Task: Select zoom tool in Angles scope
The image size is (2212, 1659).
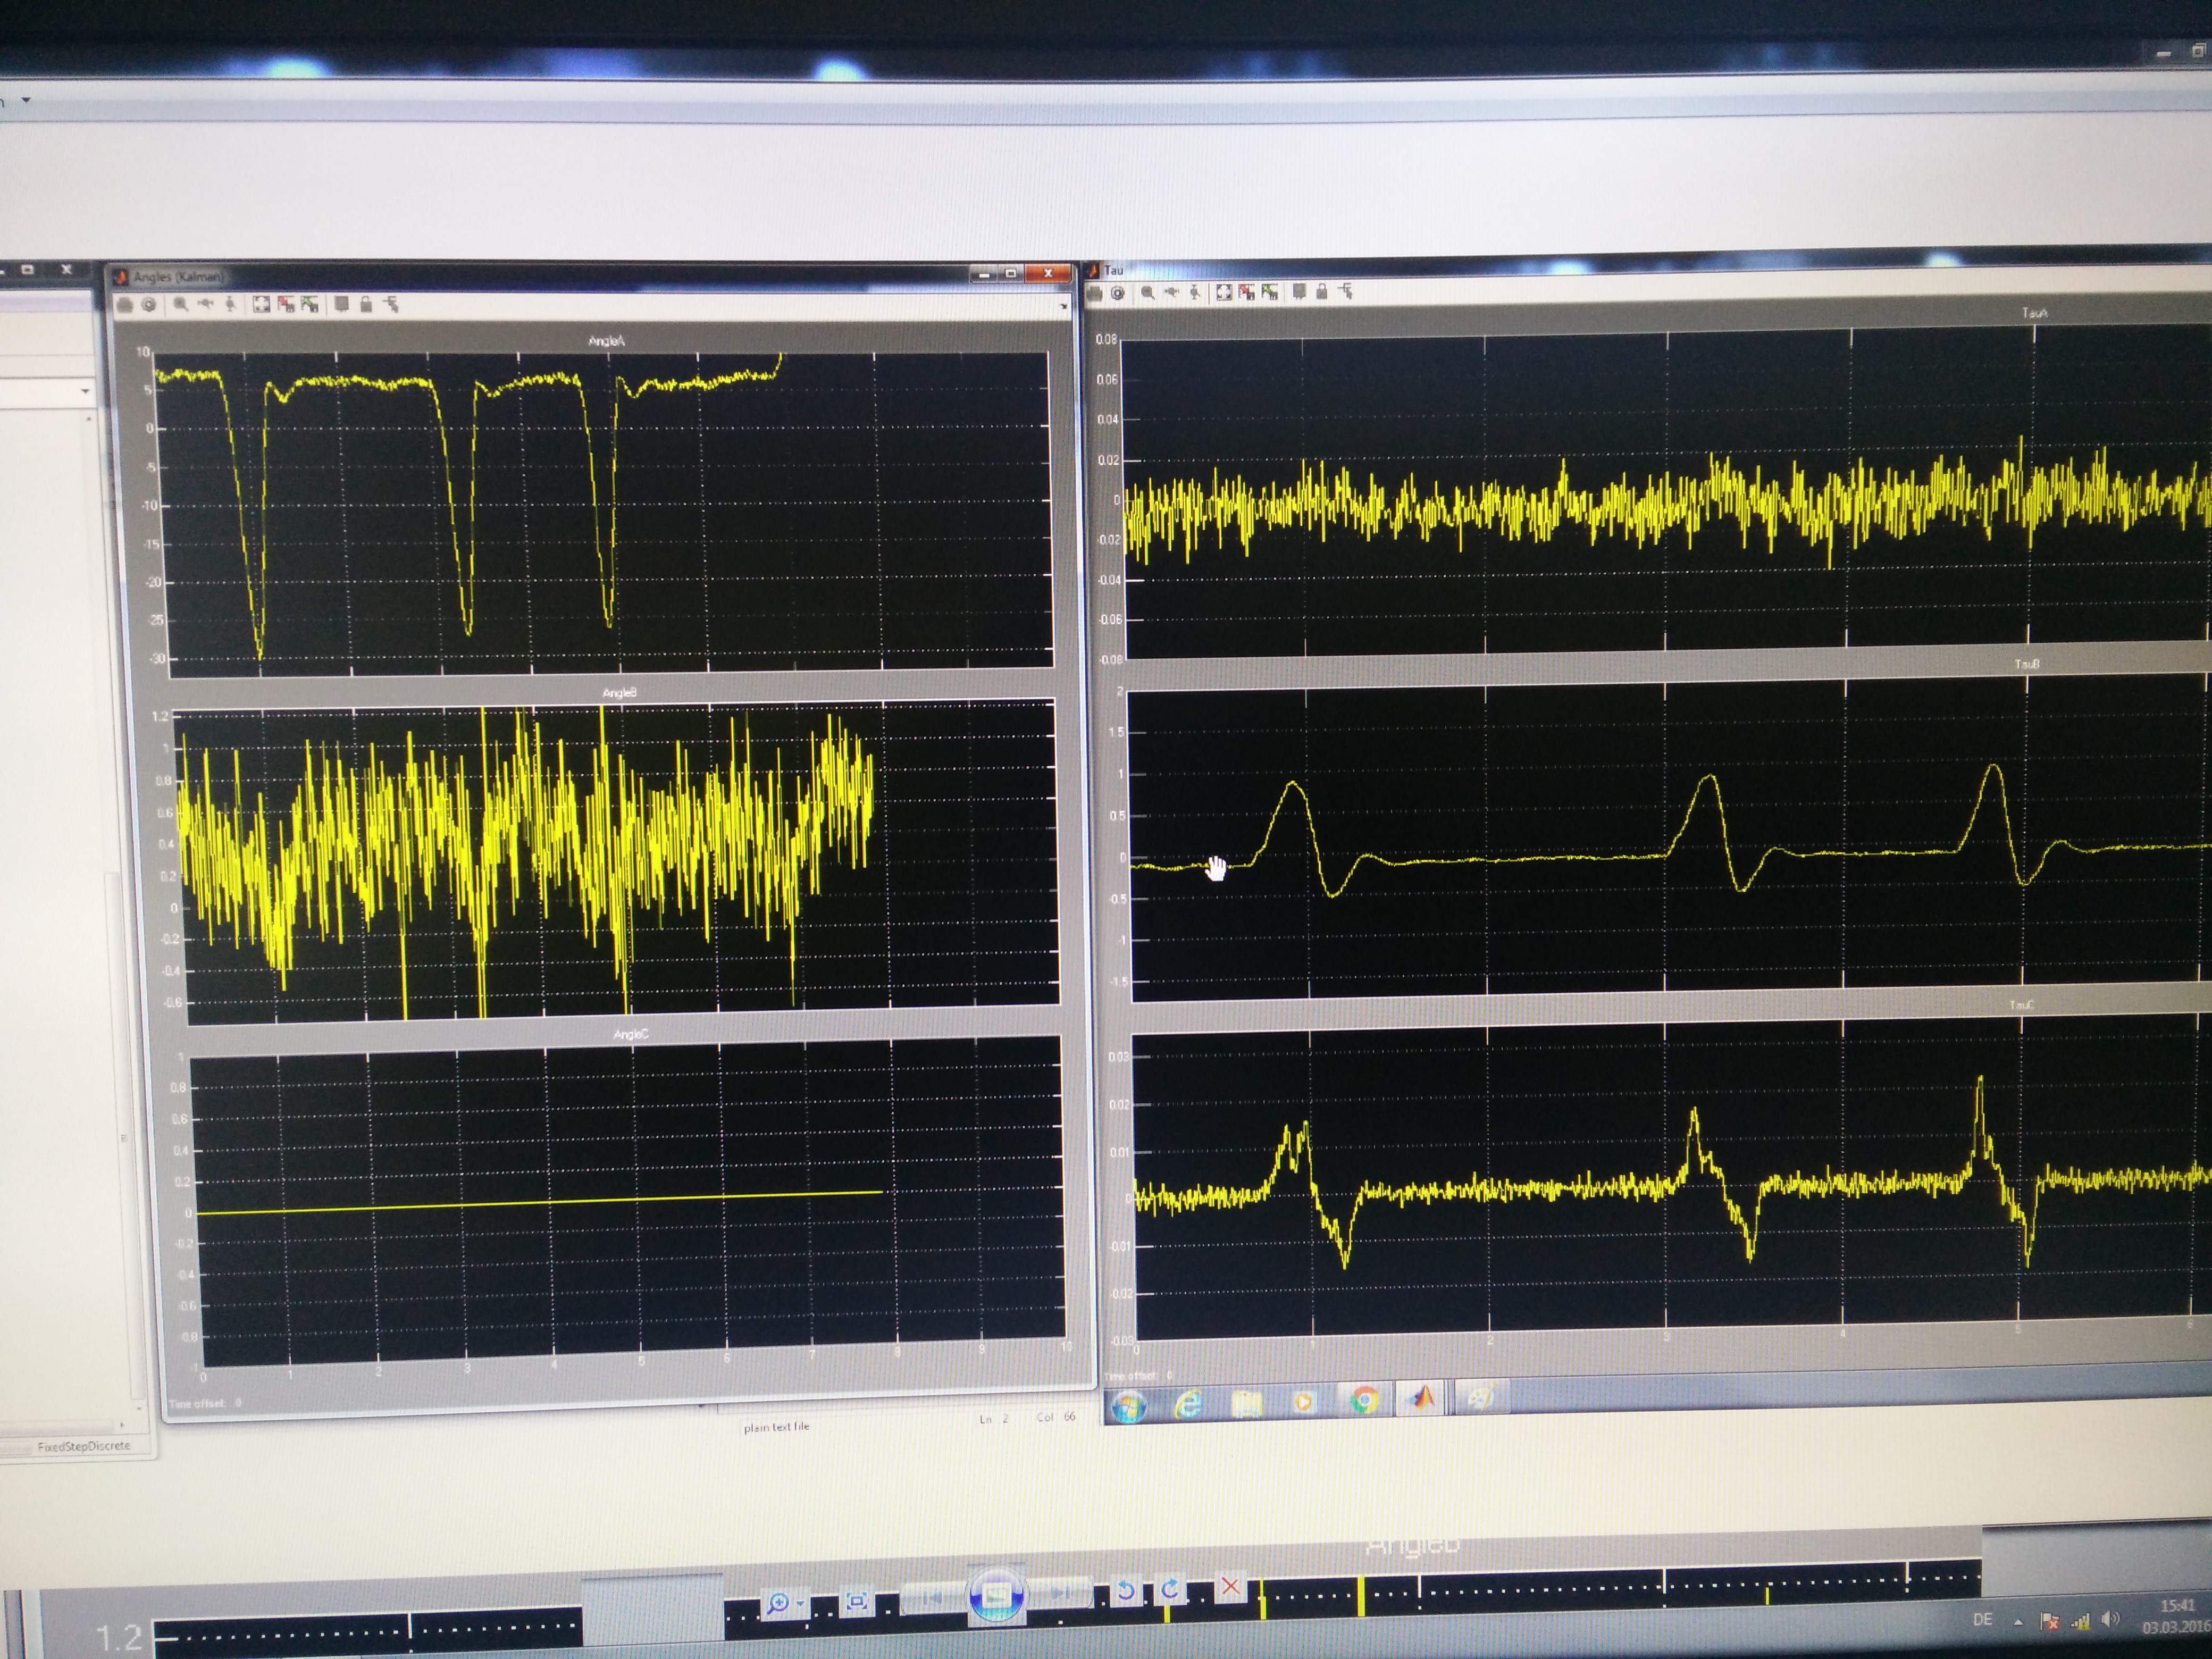Action: (181, 304)
